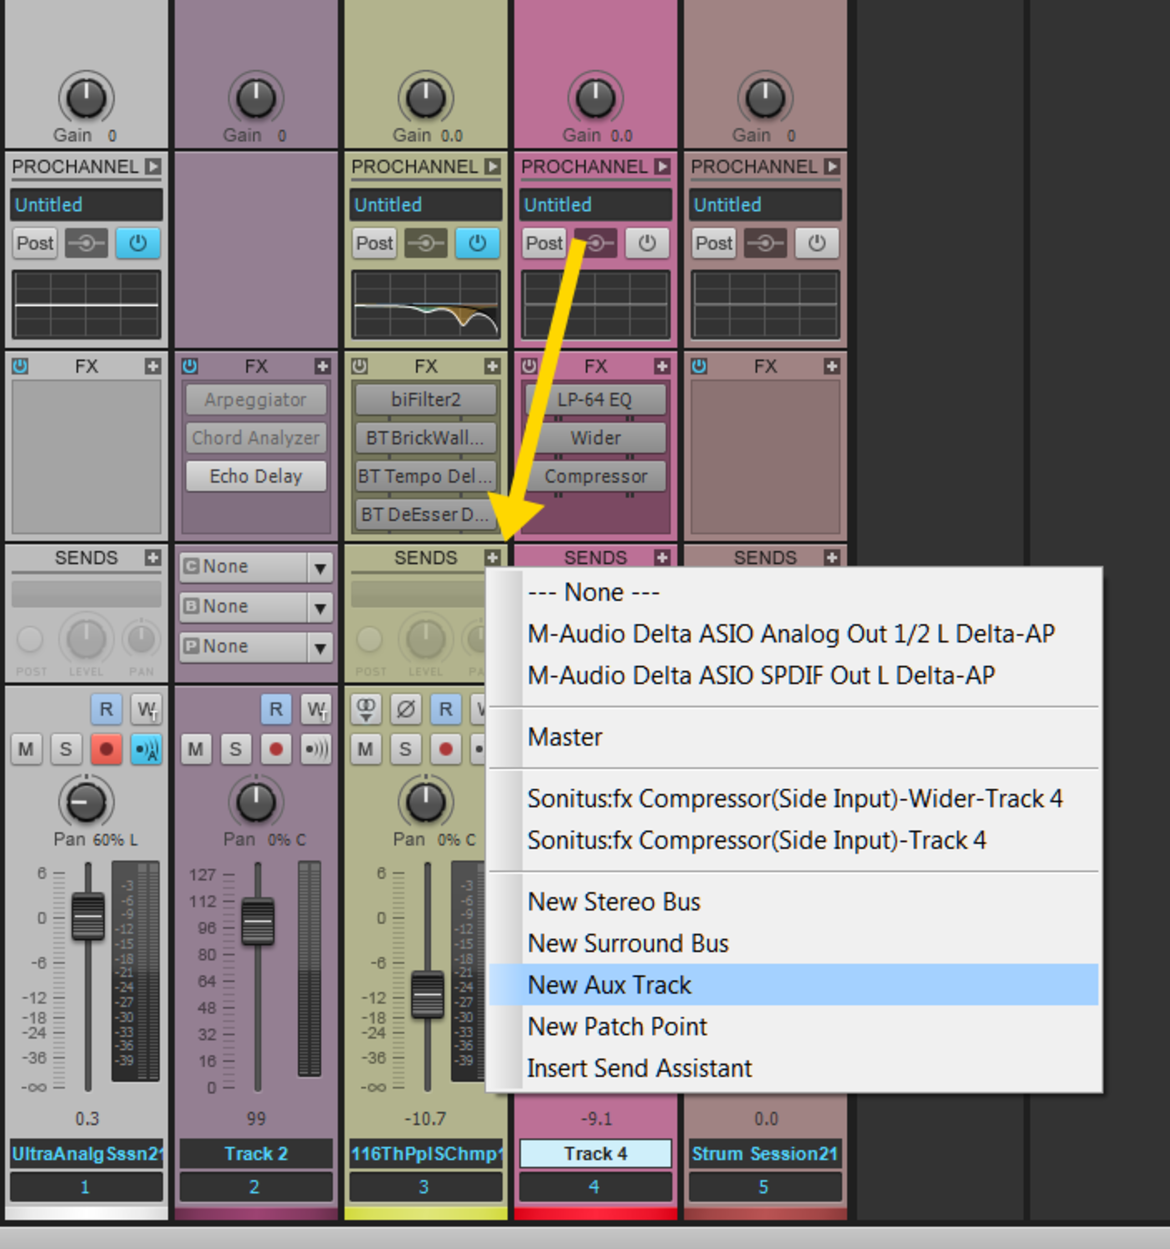Click the ProChannel link icon on track 5
Image resolution: width=1170 pixels, height=1249 pixels.
tap(765, 243)
